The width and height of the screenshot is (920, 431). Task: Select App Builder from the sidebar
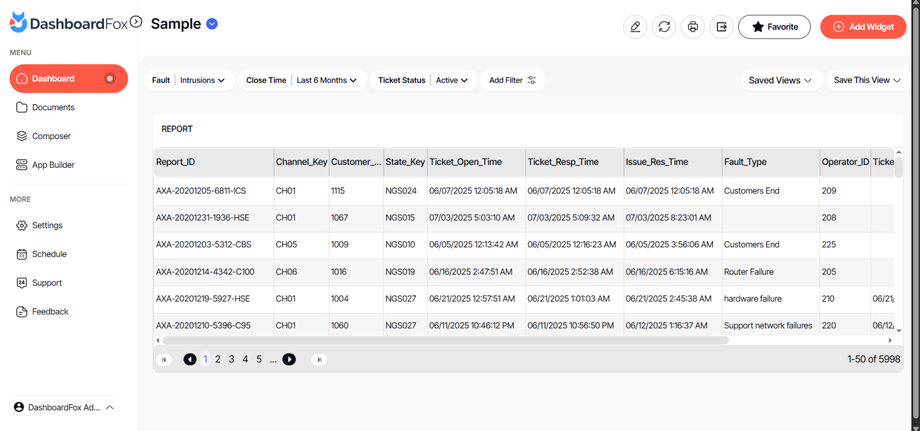tap(53, 165)
